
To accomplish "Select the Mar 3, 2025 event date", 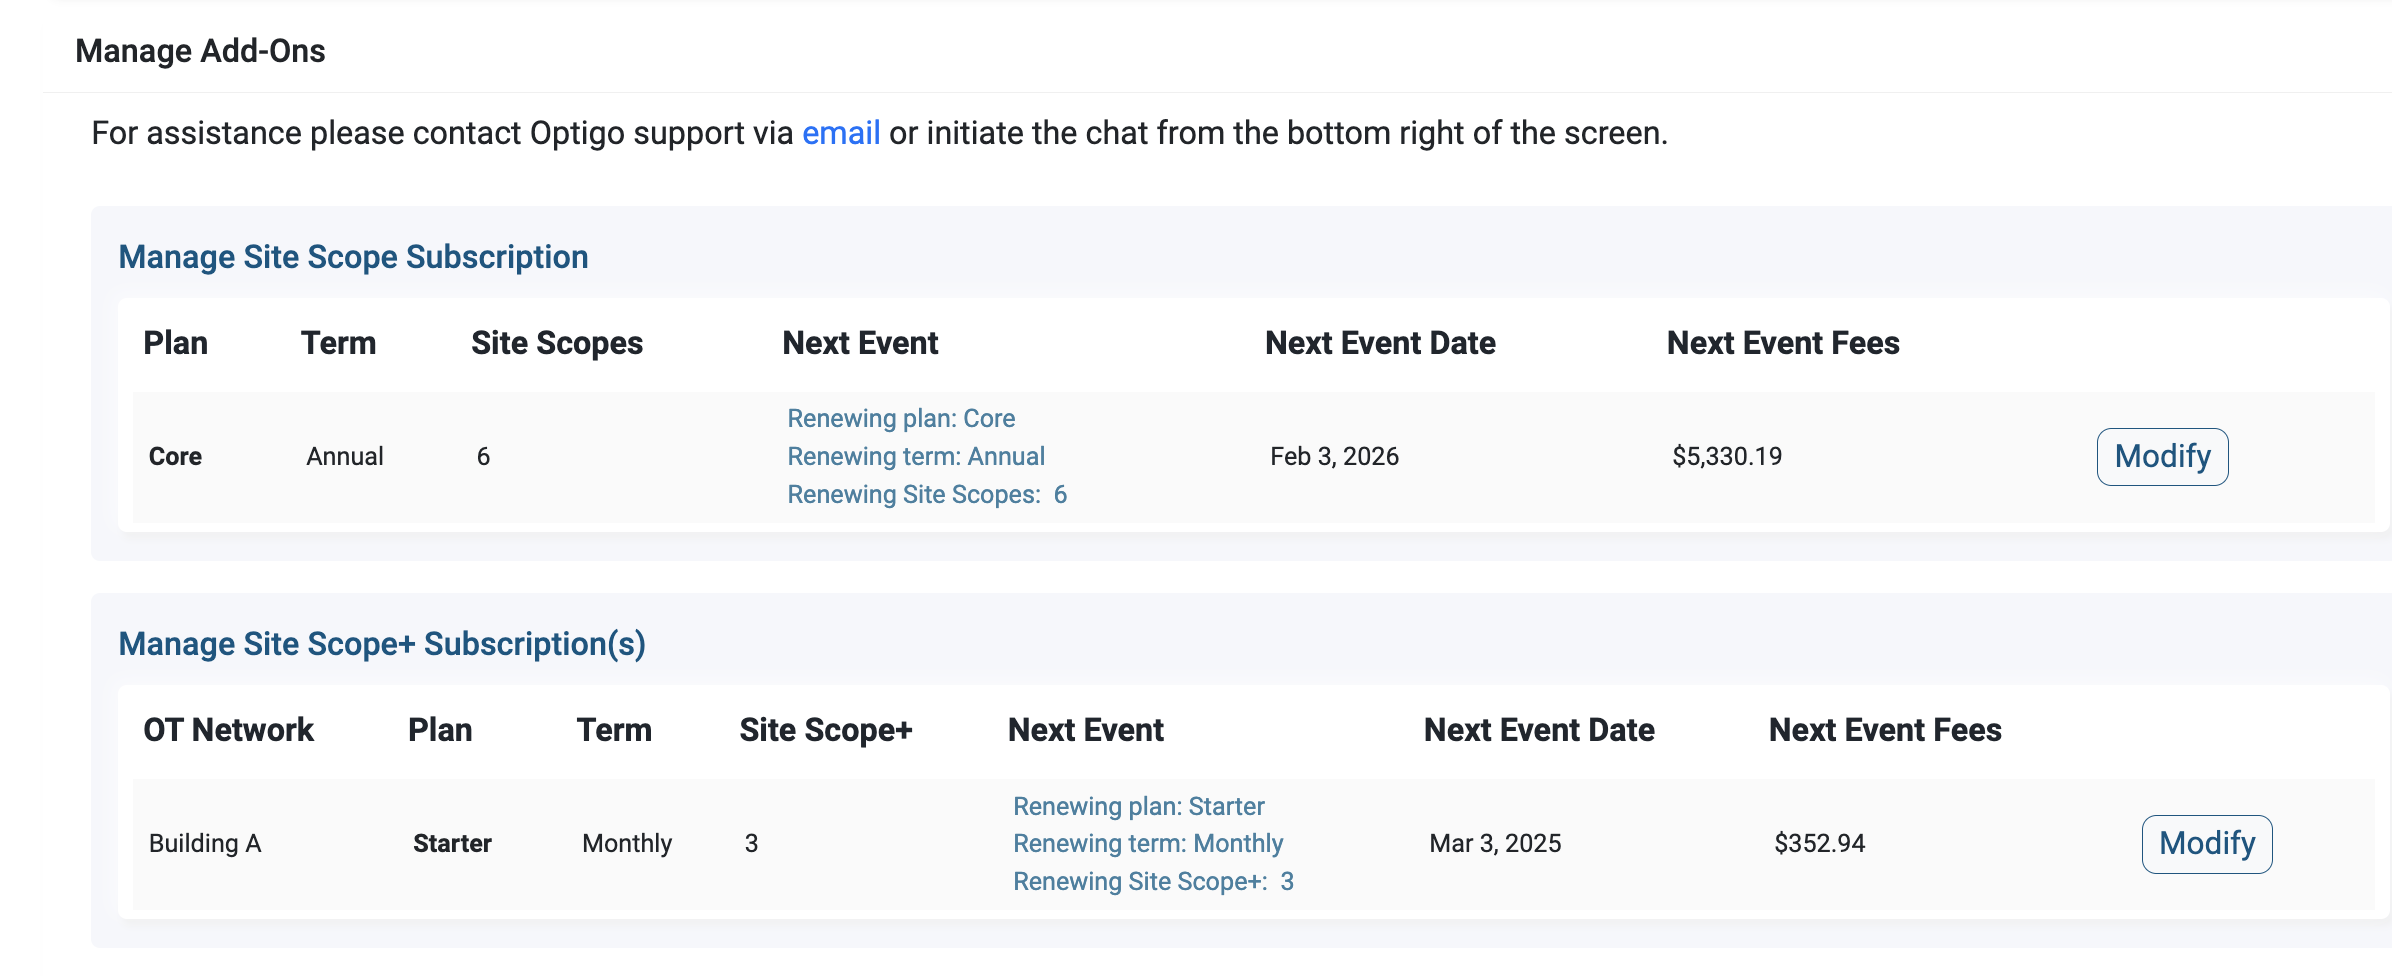I will (x=1495, y=844).
